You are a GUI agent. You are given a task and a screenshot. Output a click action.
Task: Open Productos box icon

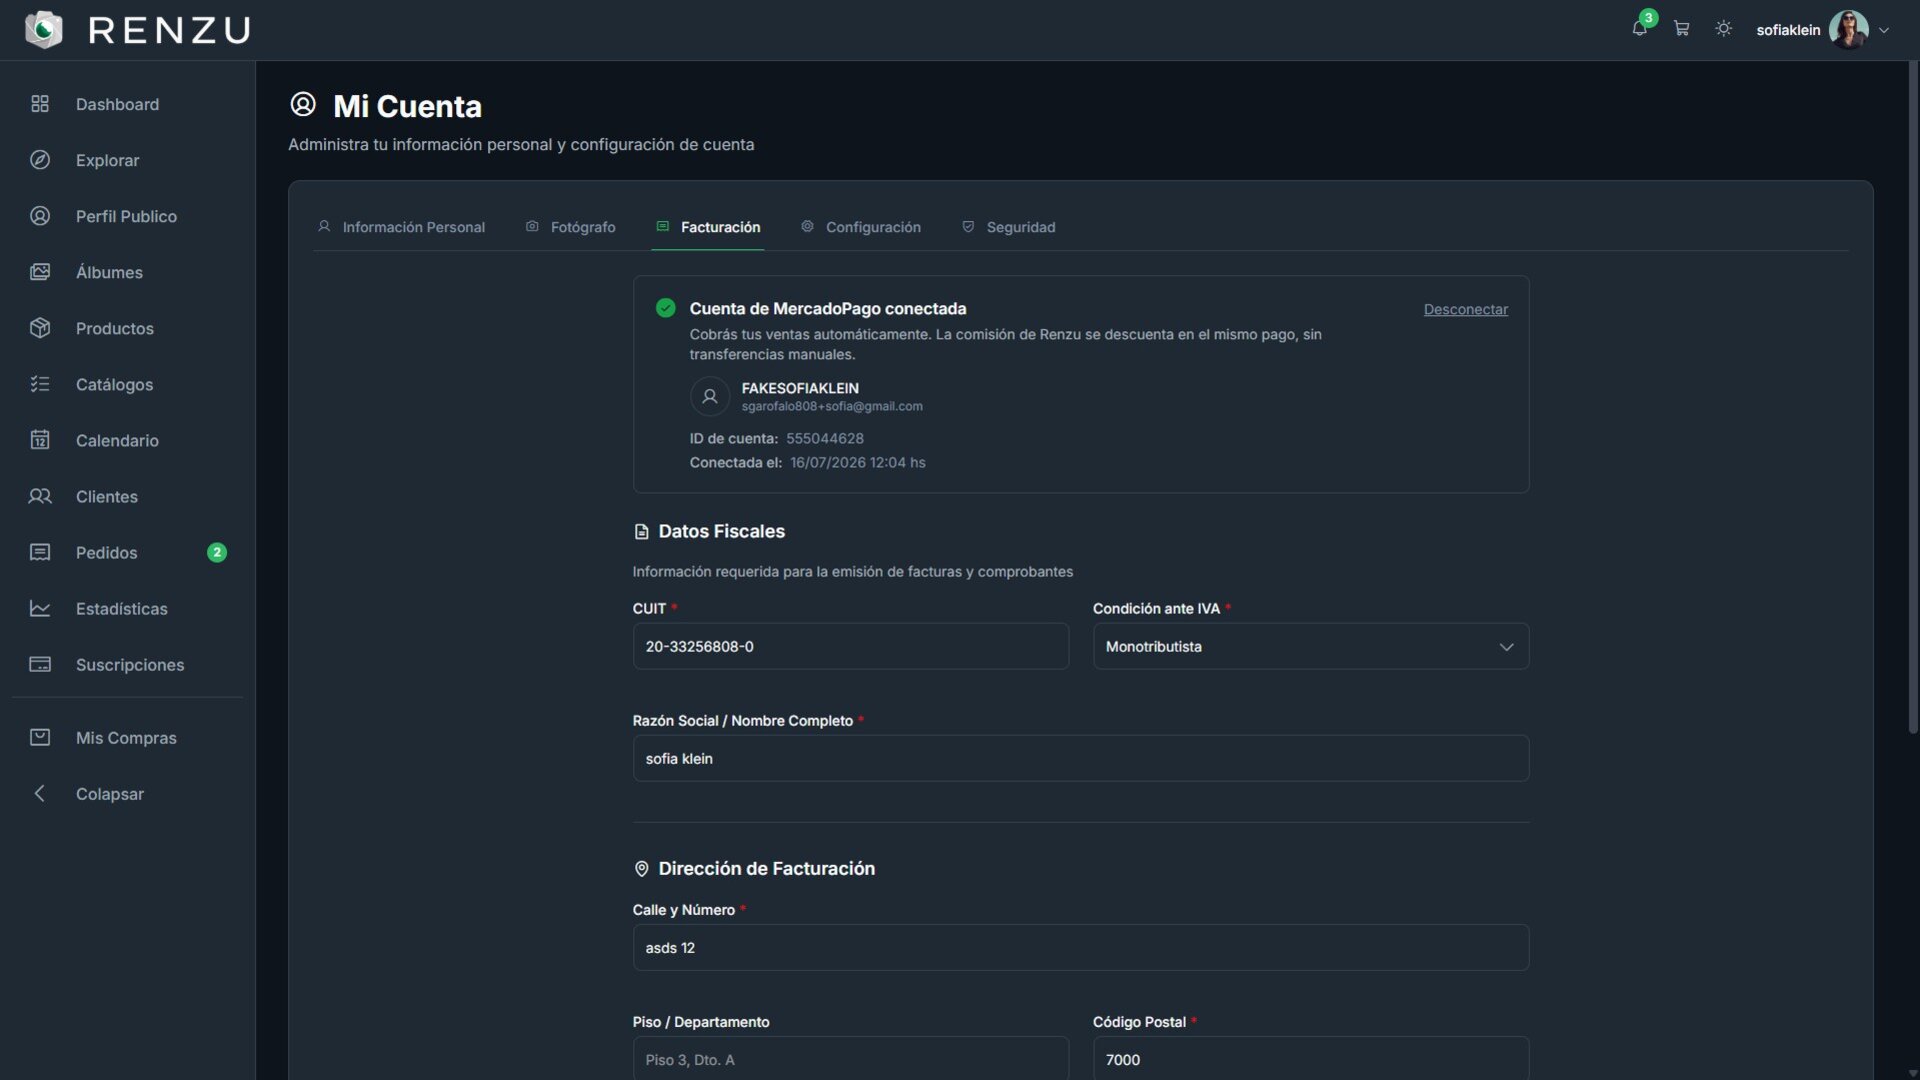(x=40, y=328)
